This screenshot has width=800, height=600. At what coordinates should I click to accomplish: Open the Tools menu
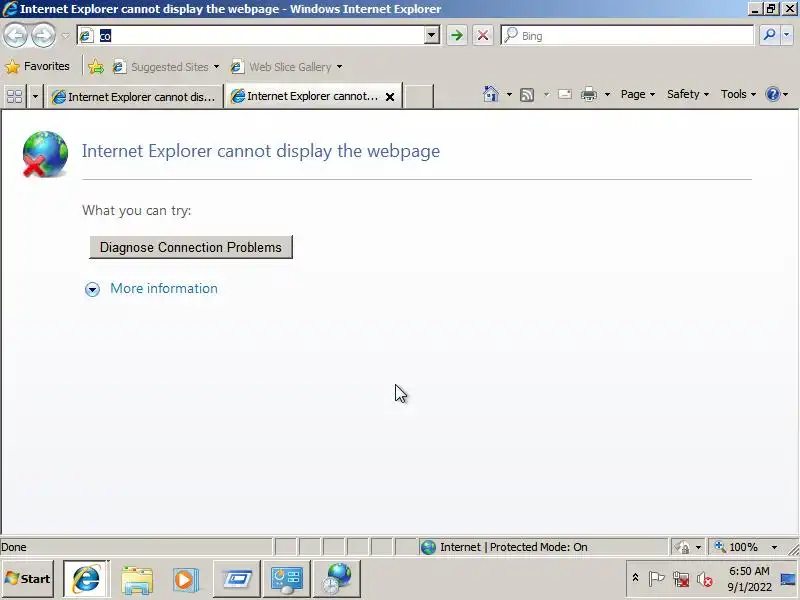click(738, 94)
